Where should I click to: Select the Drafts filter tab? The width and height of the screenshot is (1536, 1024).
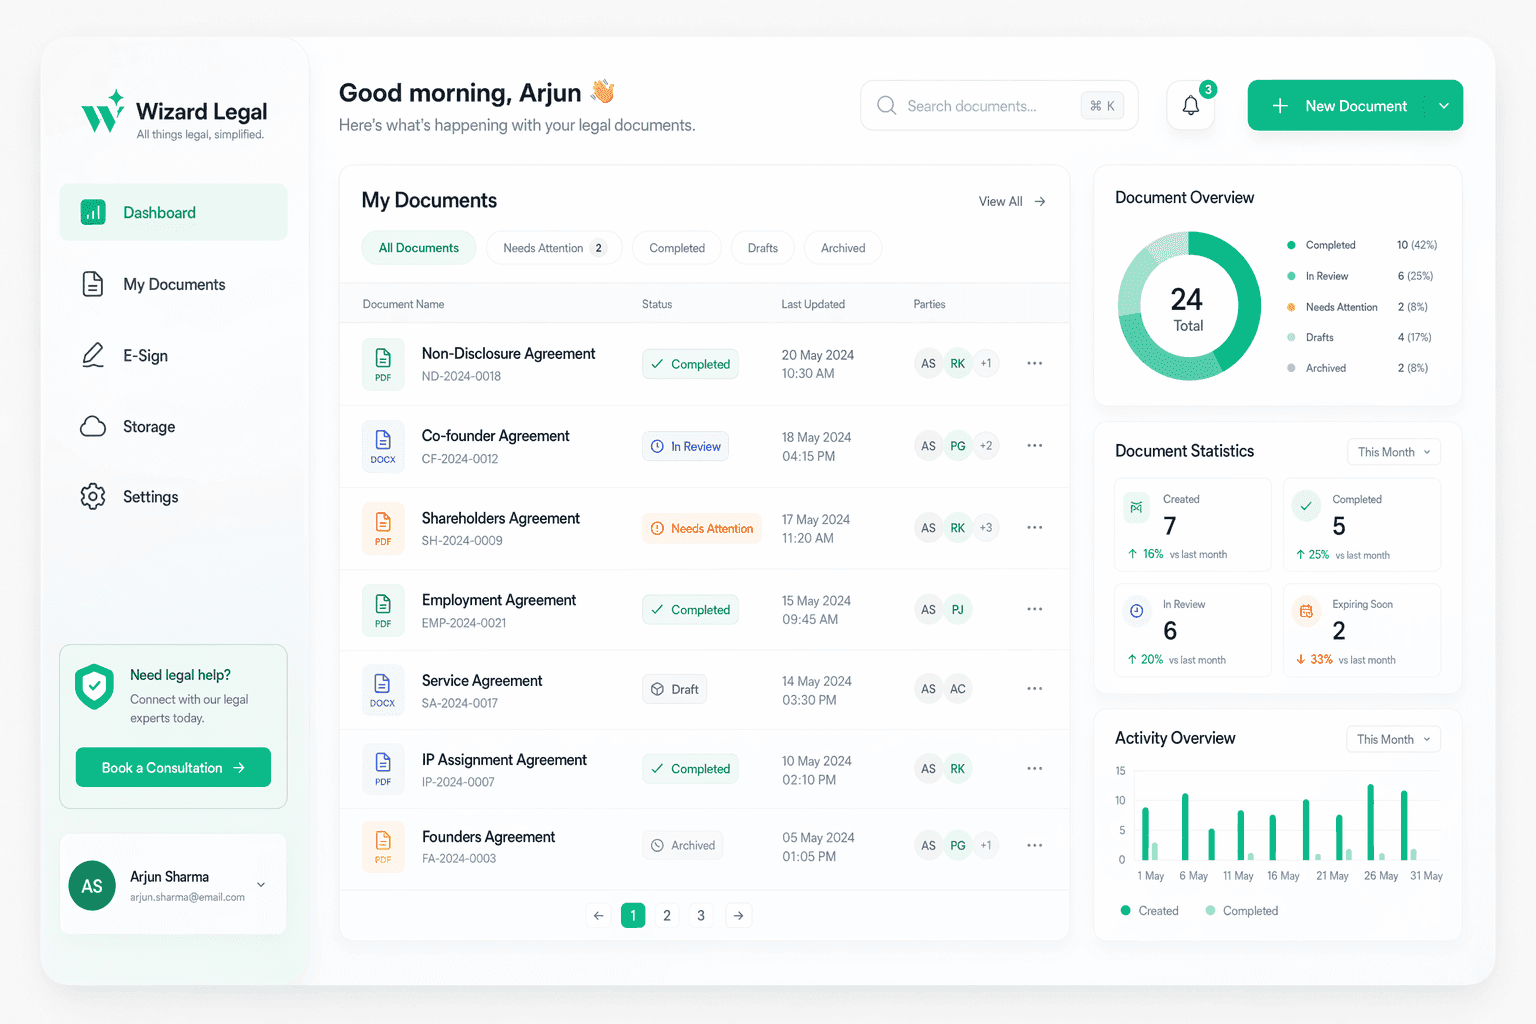[763, 248]
